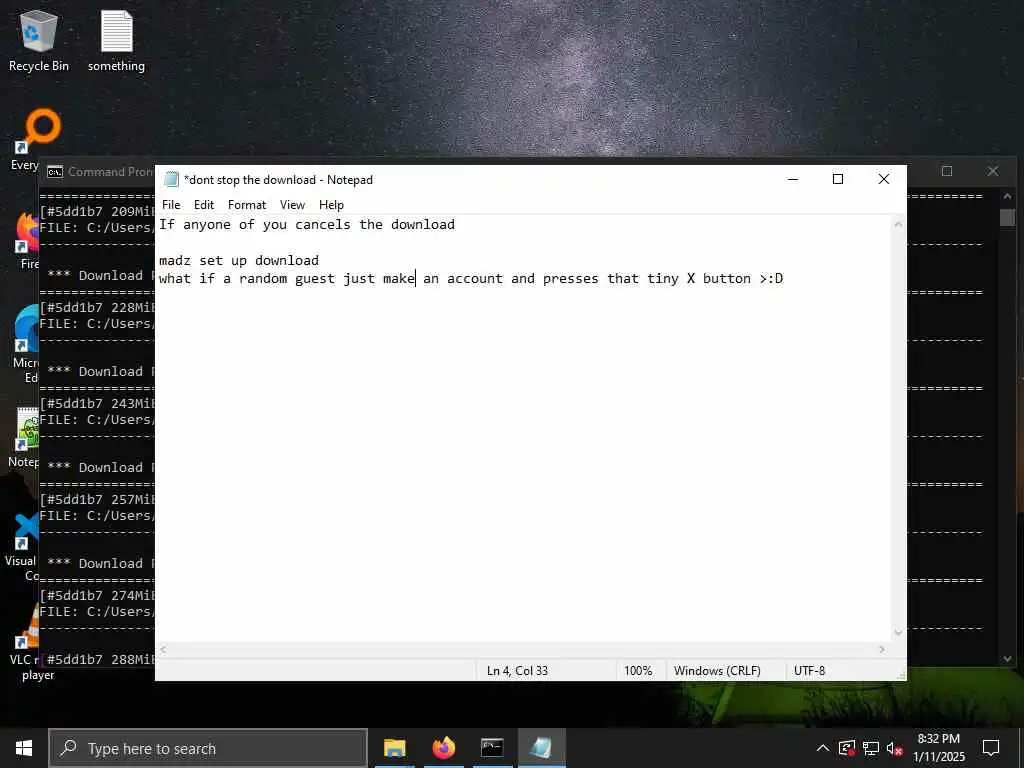The width and height of the screenshot is (1024, 768).
Task: Open the Edit menu in Notepad
Action: [204, 205]
